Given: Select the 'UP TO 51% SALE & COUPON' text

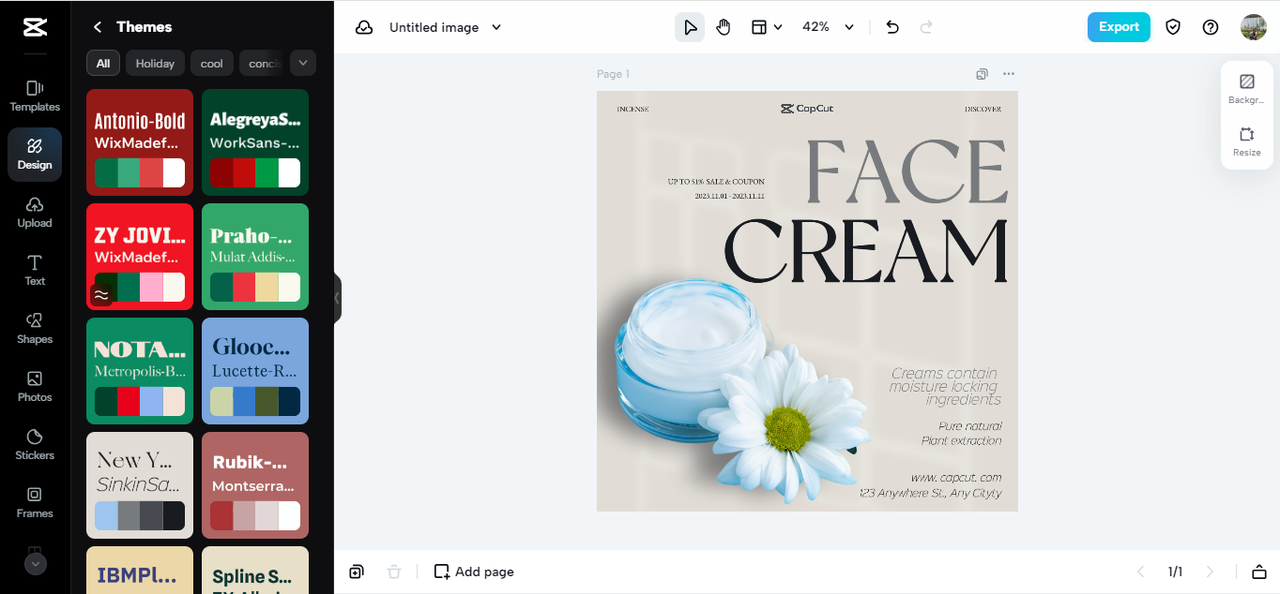Looking at the screenshot, I should click(x=715, y=182).
